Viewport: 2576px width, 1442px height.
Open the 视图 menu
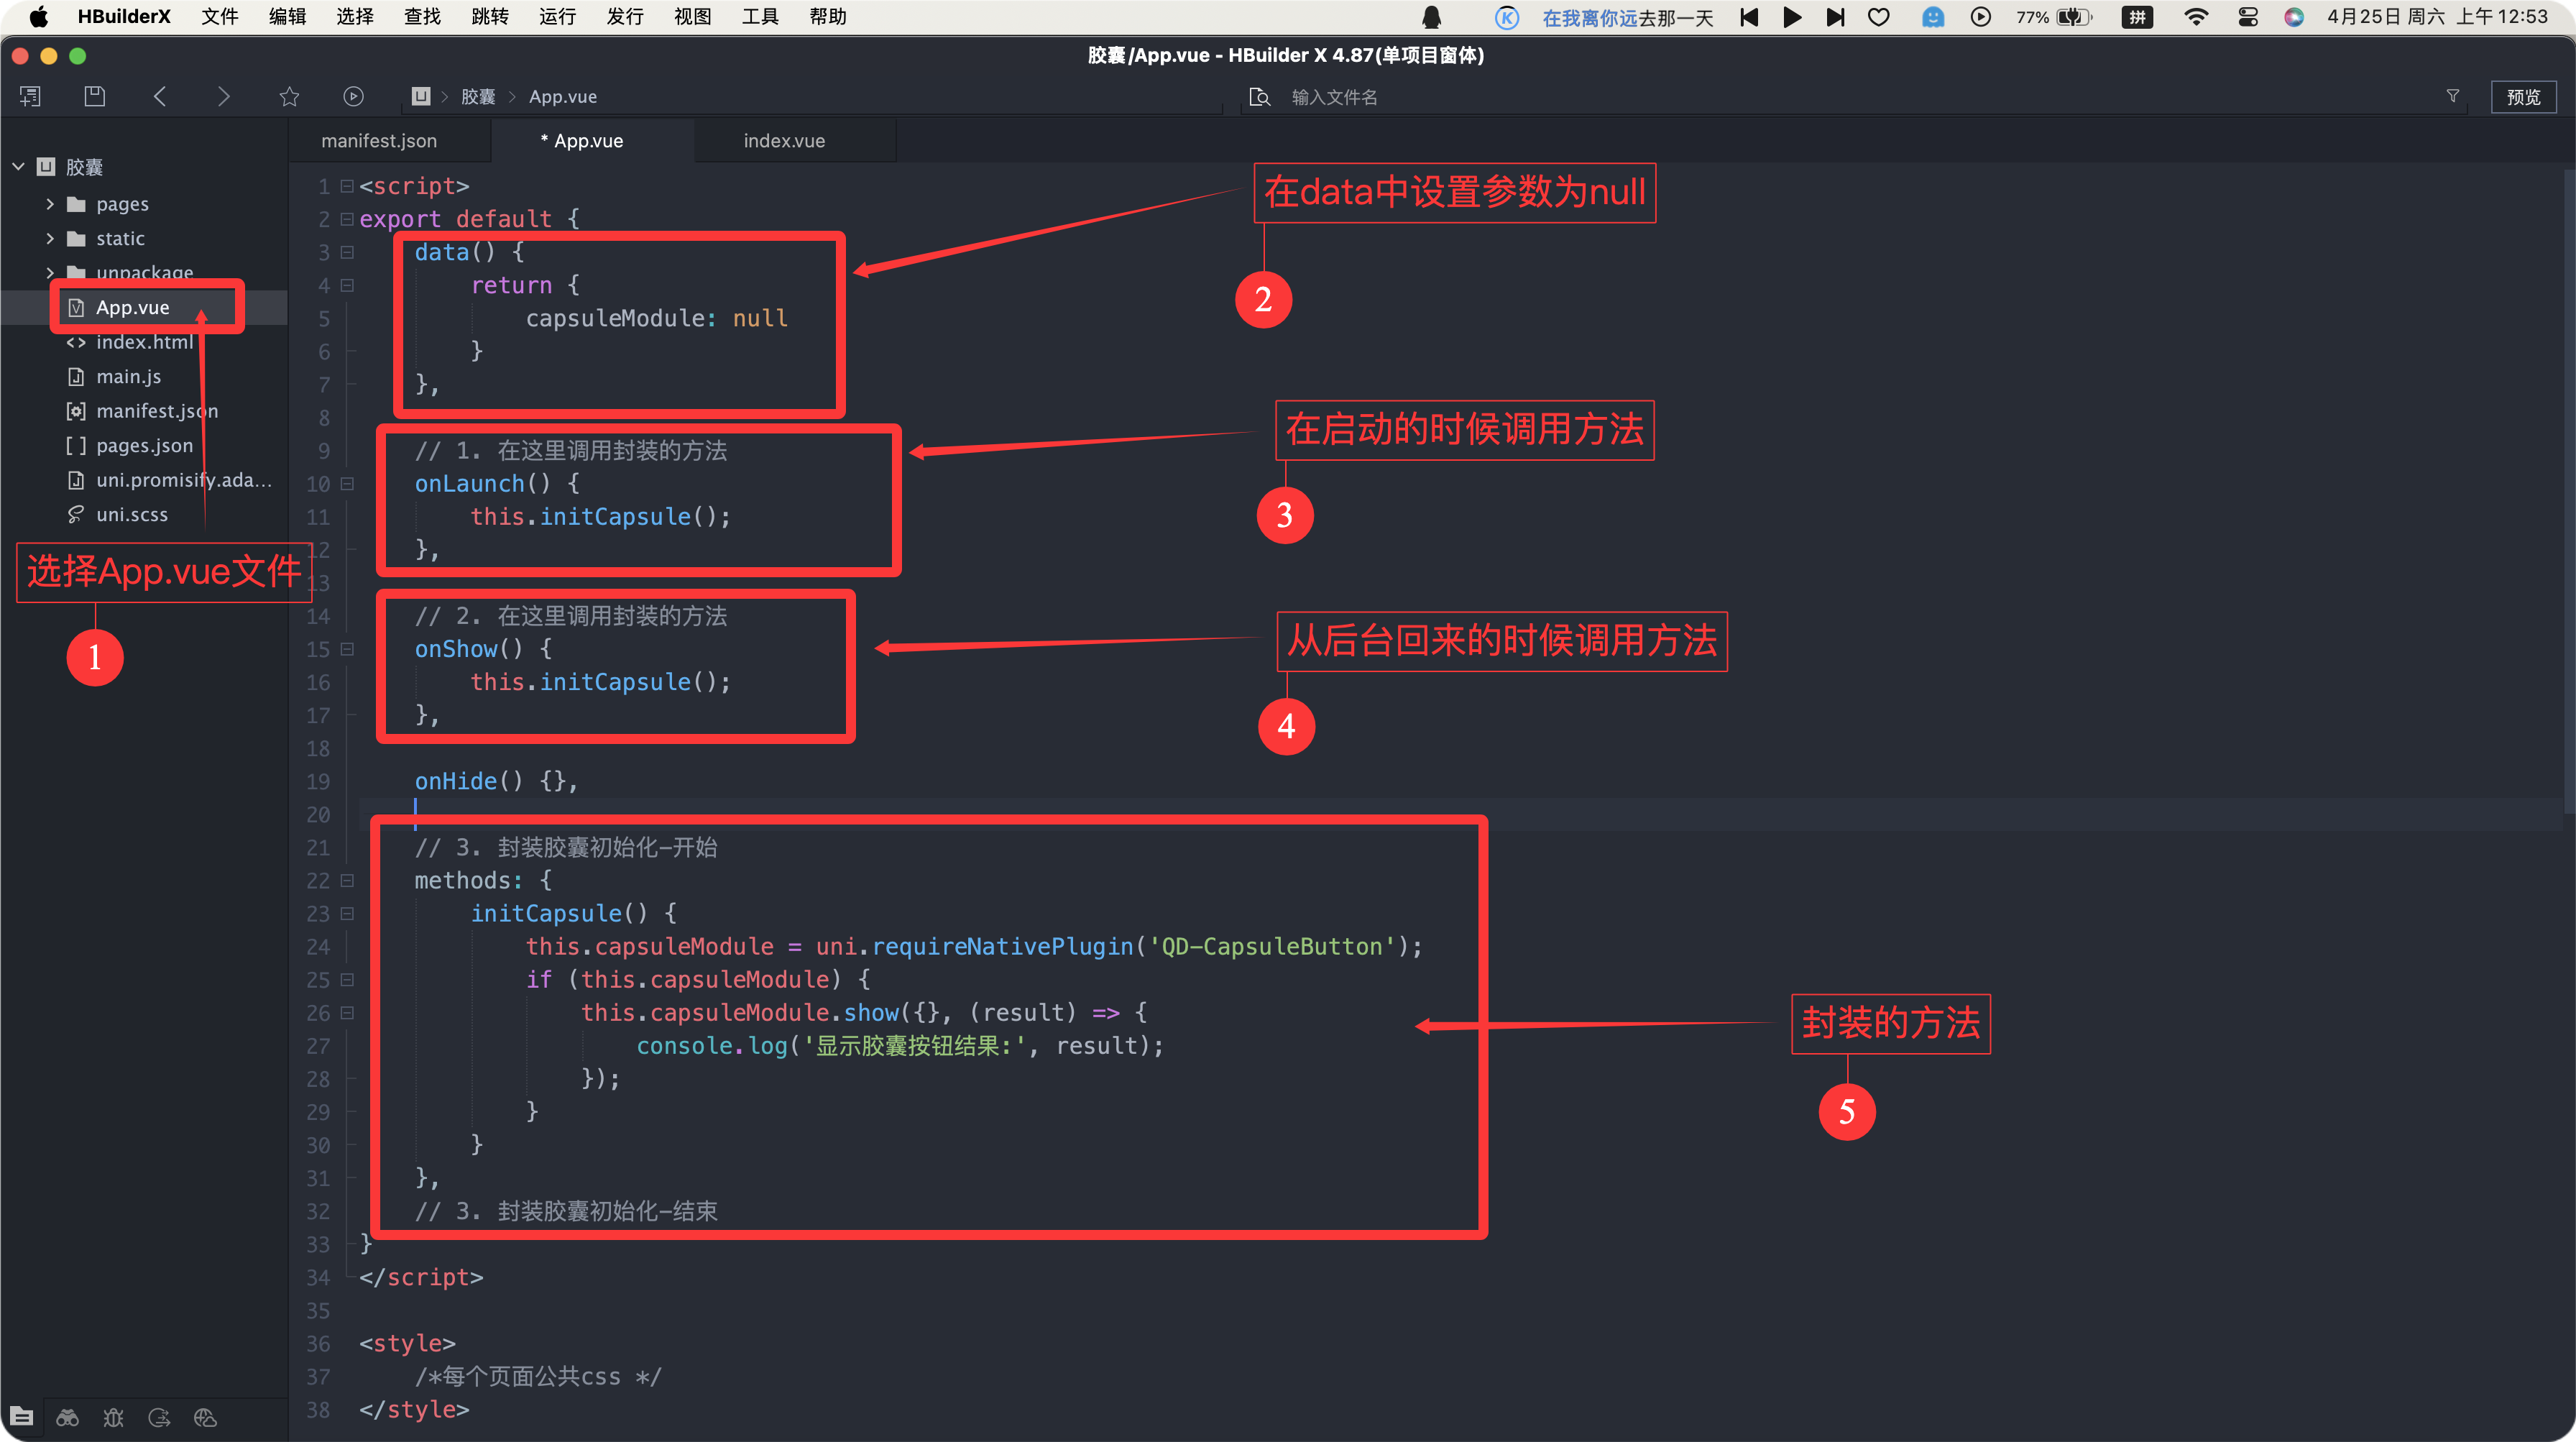692,17
